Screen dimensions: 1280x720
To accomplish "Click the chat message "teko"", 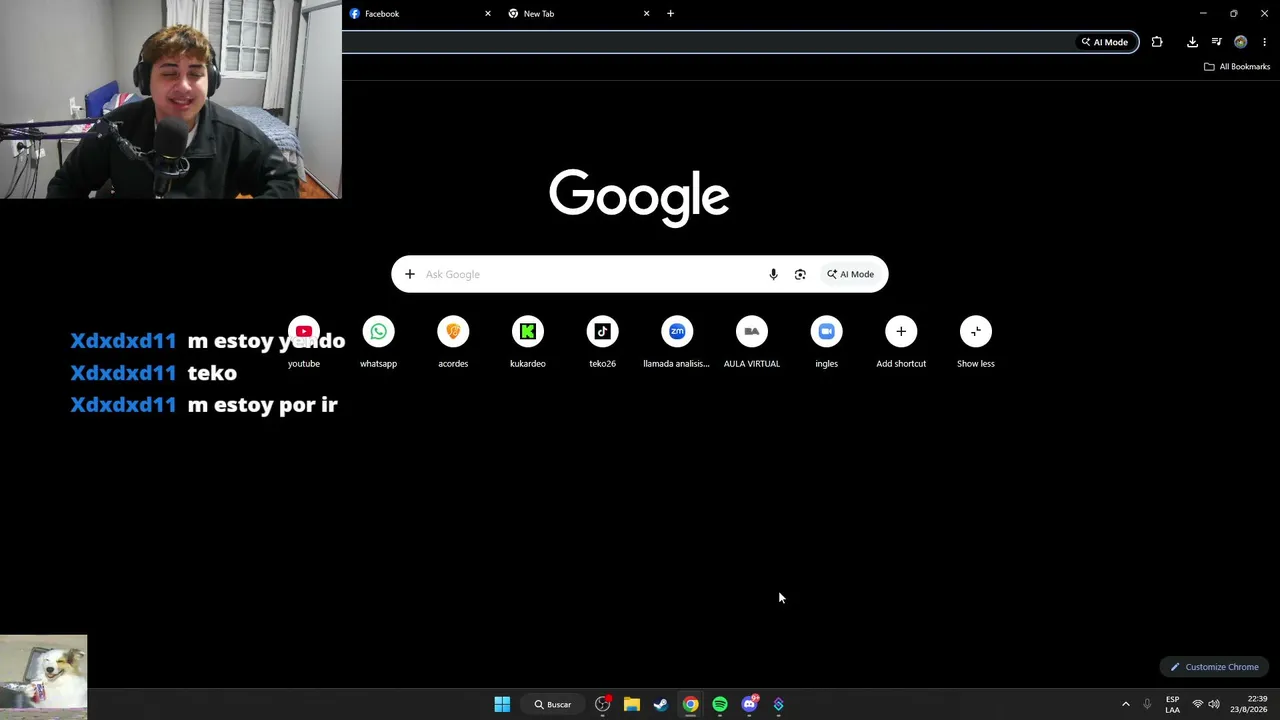I will pos(212,373).
